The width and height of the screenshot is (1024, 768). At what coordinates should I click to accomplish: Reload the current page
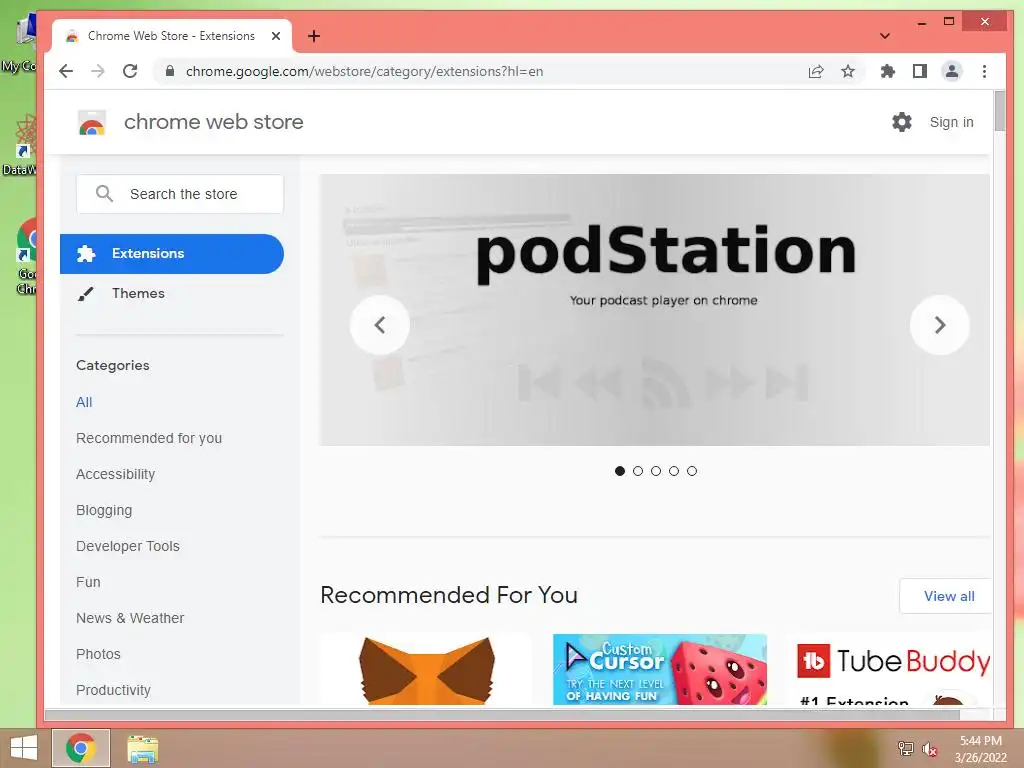[130, 71]
